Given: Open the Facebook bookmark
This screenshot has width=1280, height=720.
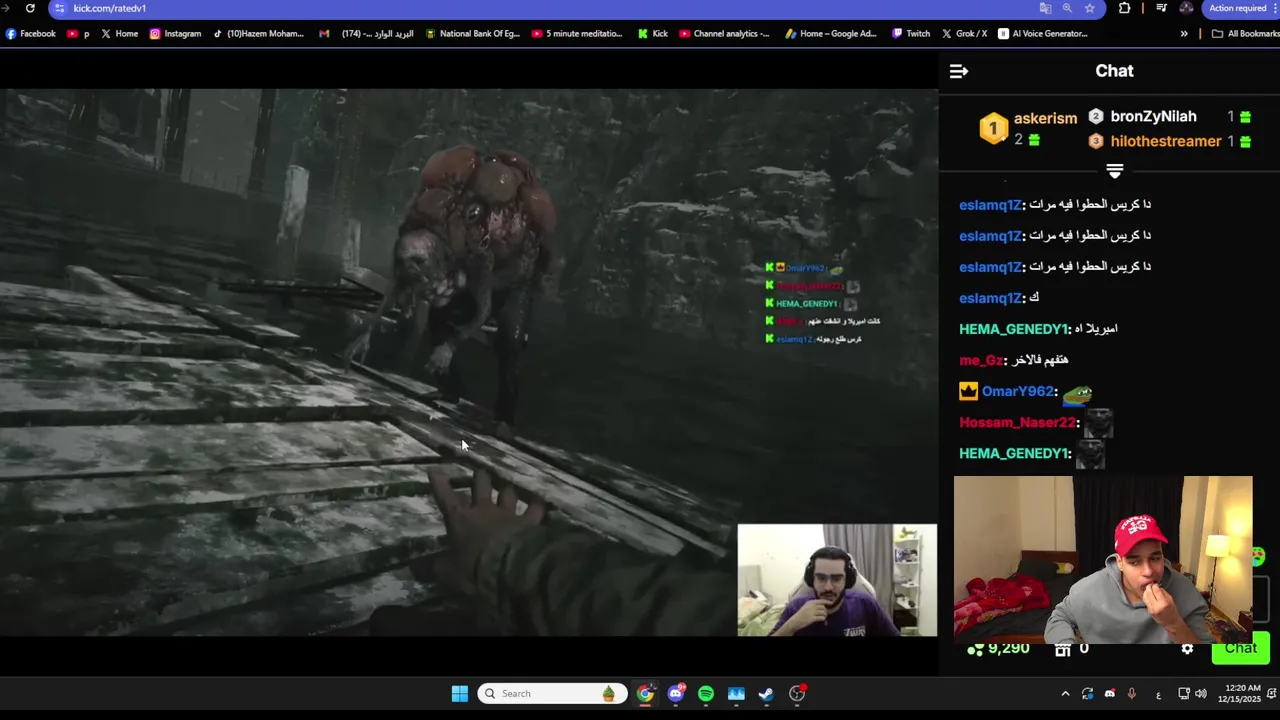Looking at the screenshot, I should pos(30,33).
